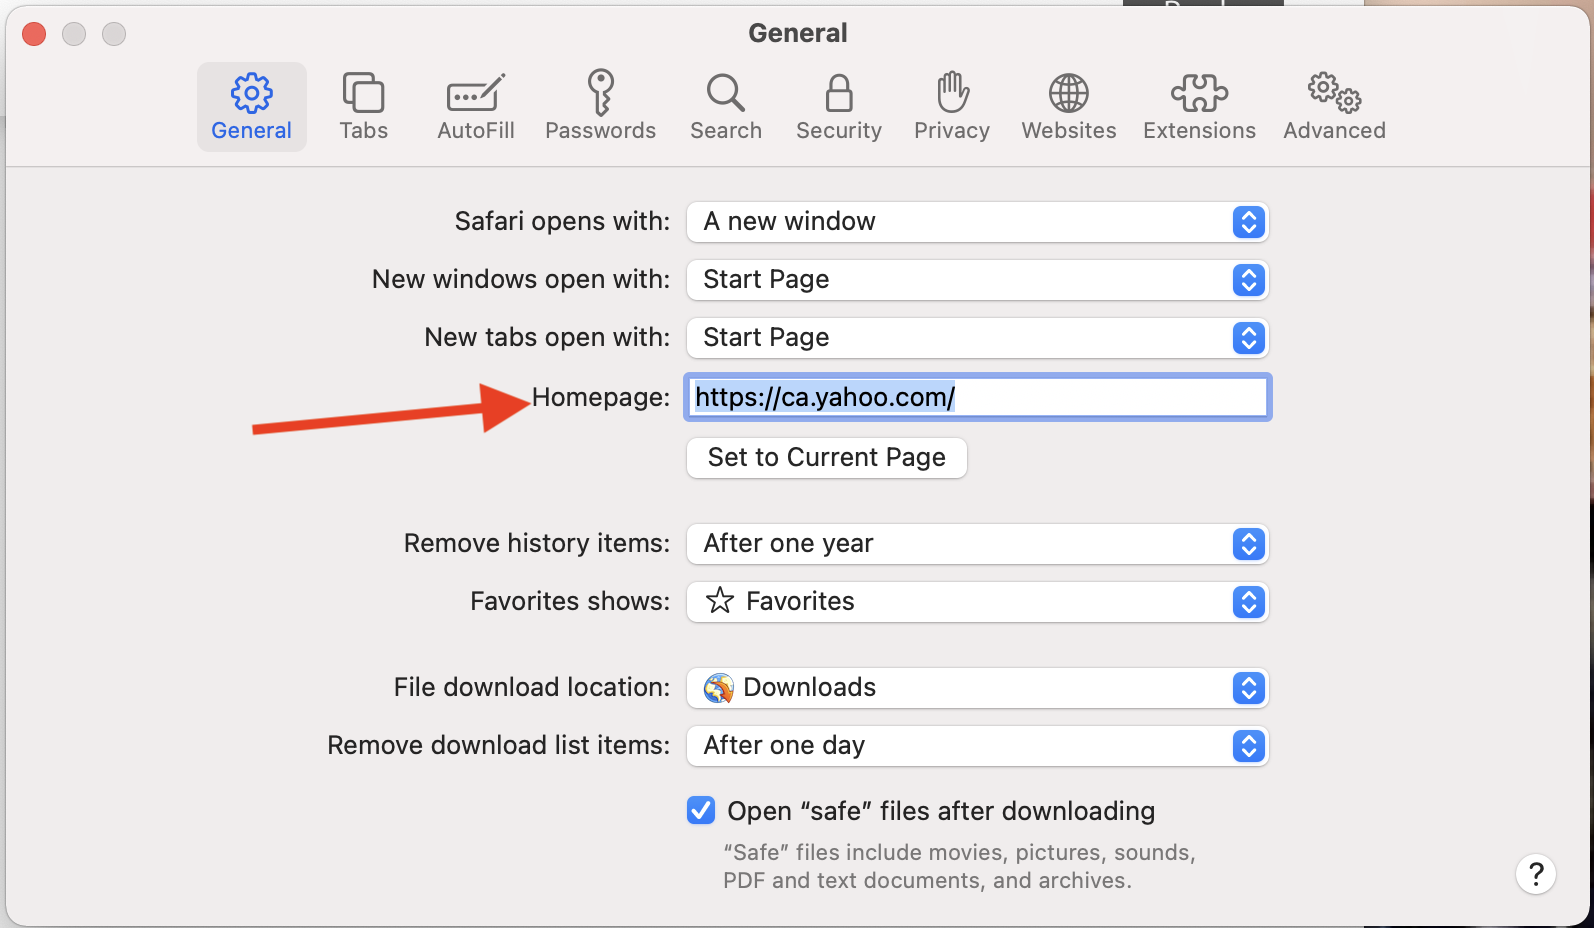Image resolution: width=1594 pixels, height=928 pixels.
Task: Open the Extensions puzzle piece icon
Action: pyautogui.click(x=1199, y=93)
